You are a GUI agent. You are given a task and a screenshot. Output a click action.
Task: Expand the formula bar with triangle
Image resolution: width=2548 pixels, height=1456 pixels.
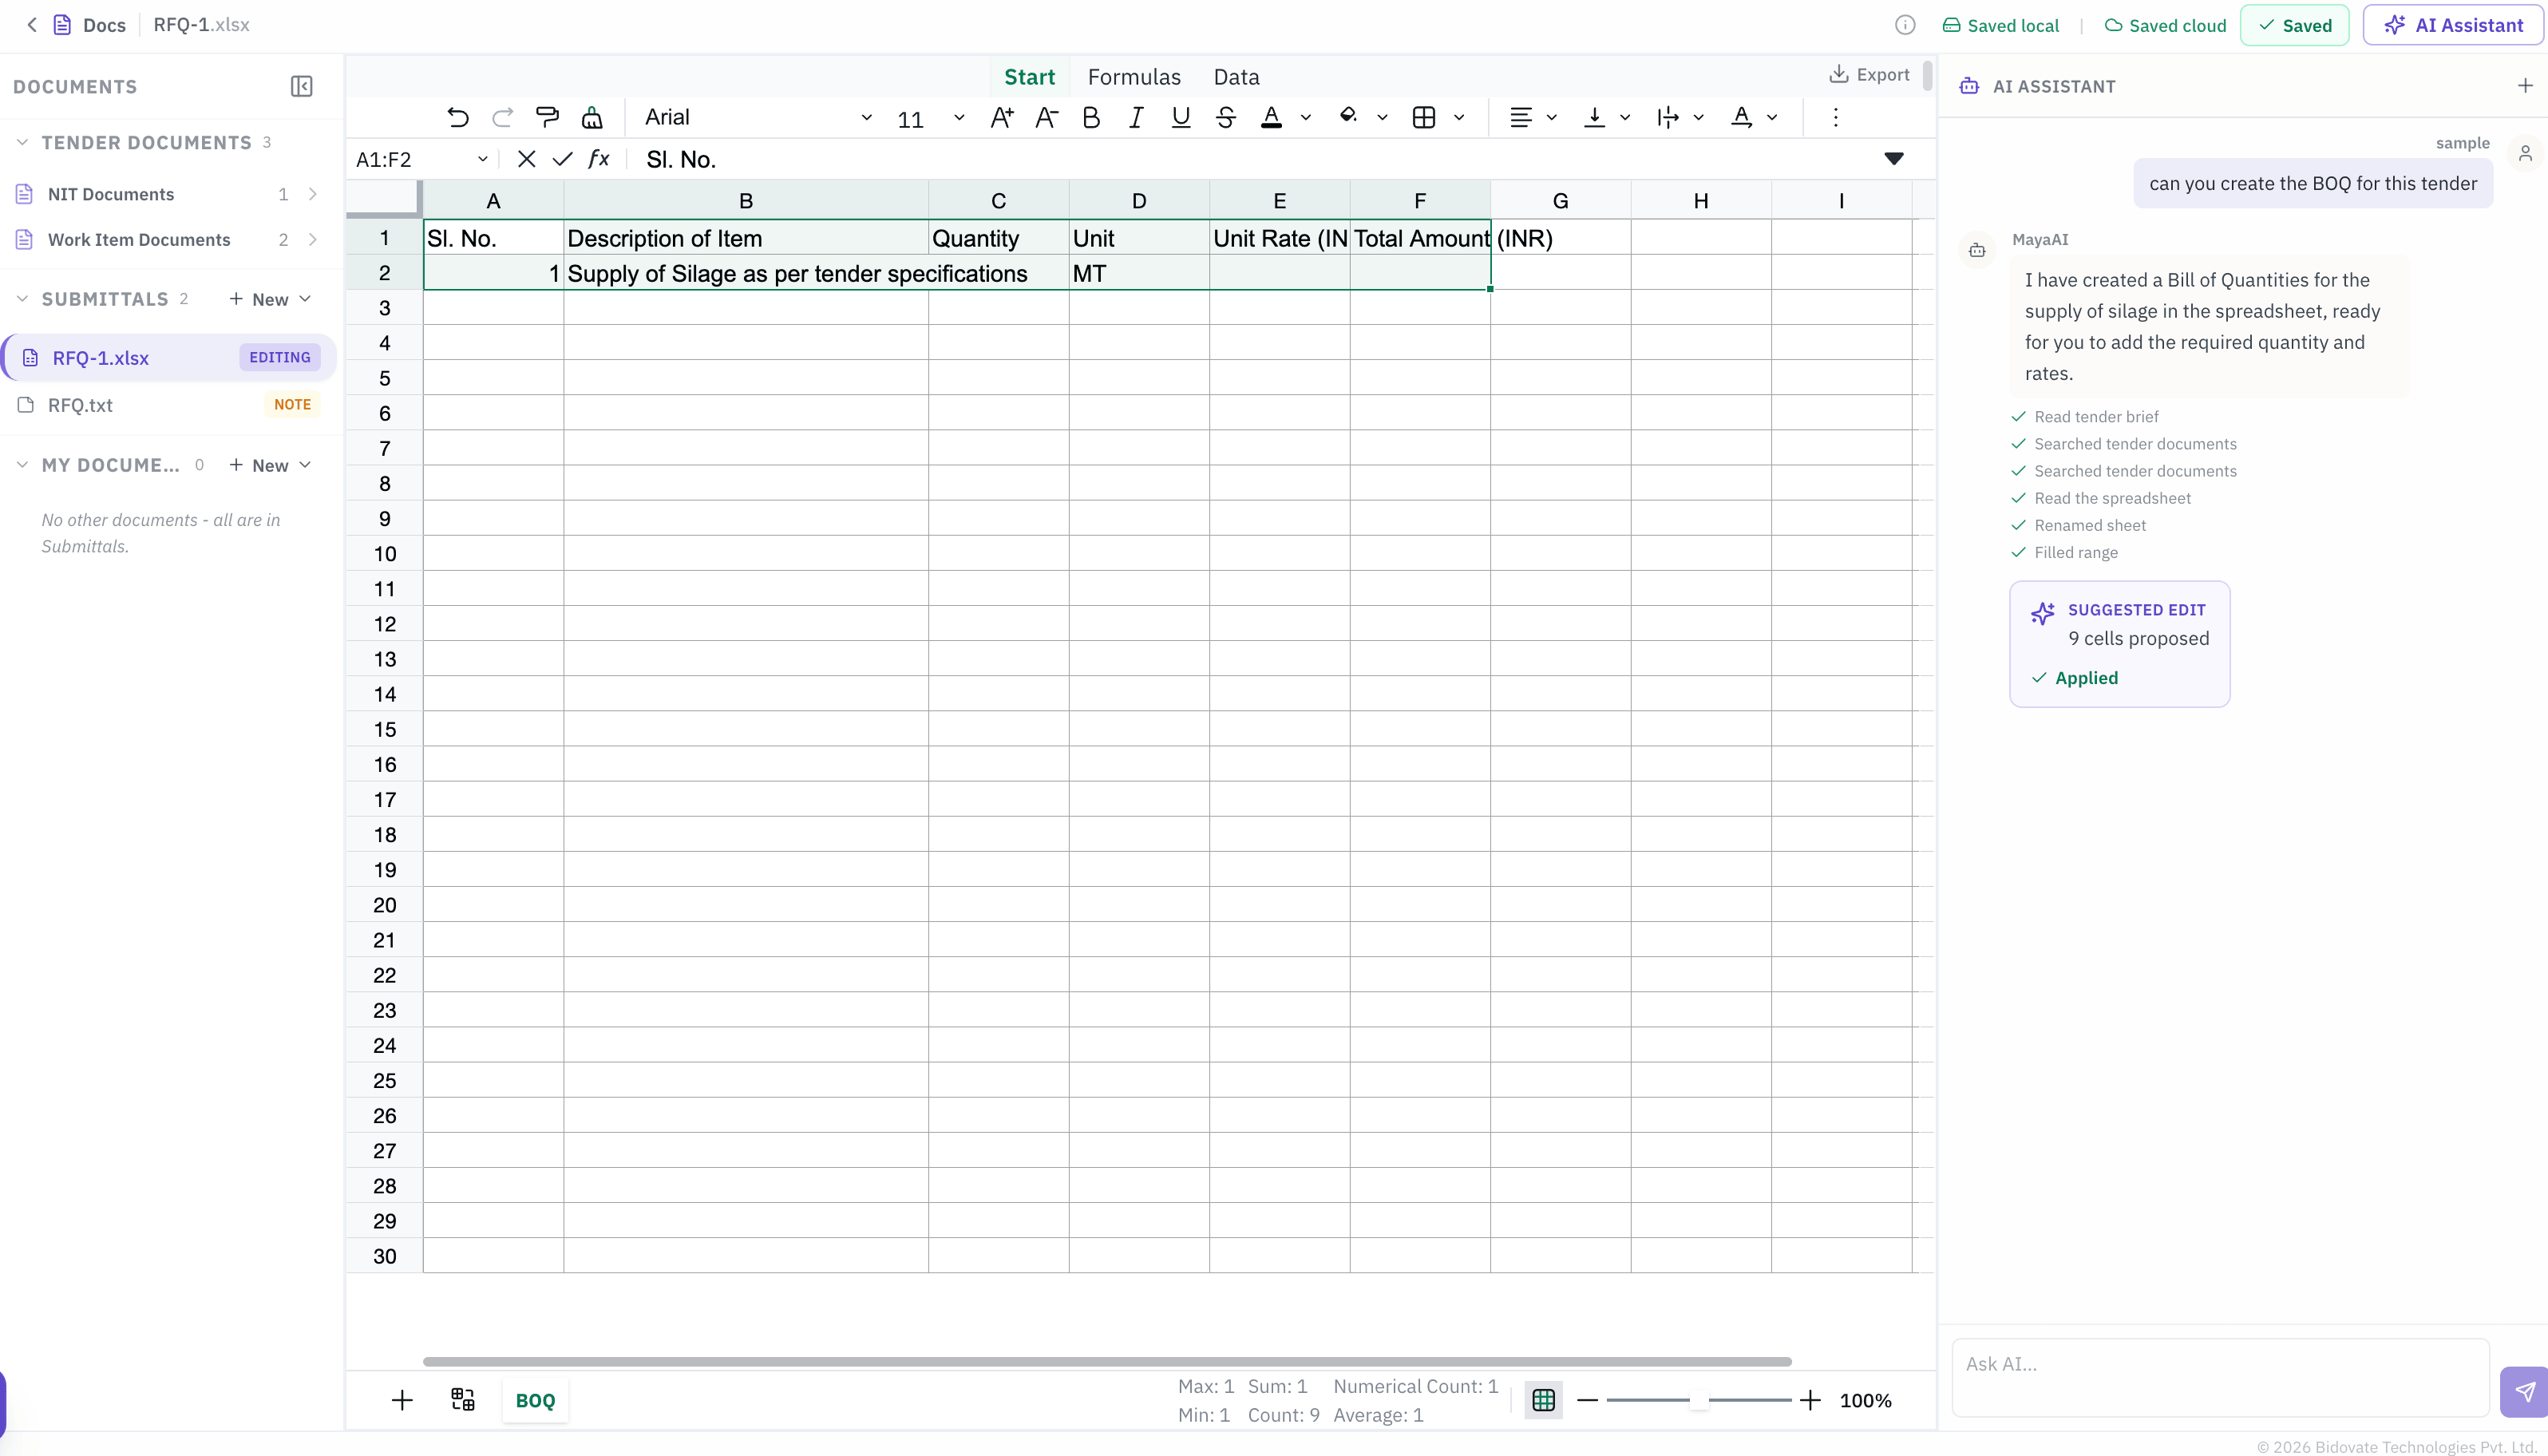click(1893, 159)
